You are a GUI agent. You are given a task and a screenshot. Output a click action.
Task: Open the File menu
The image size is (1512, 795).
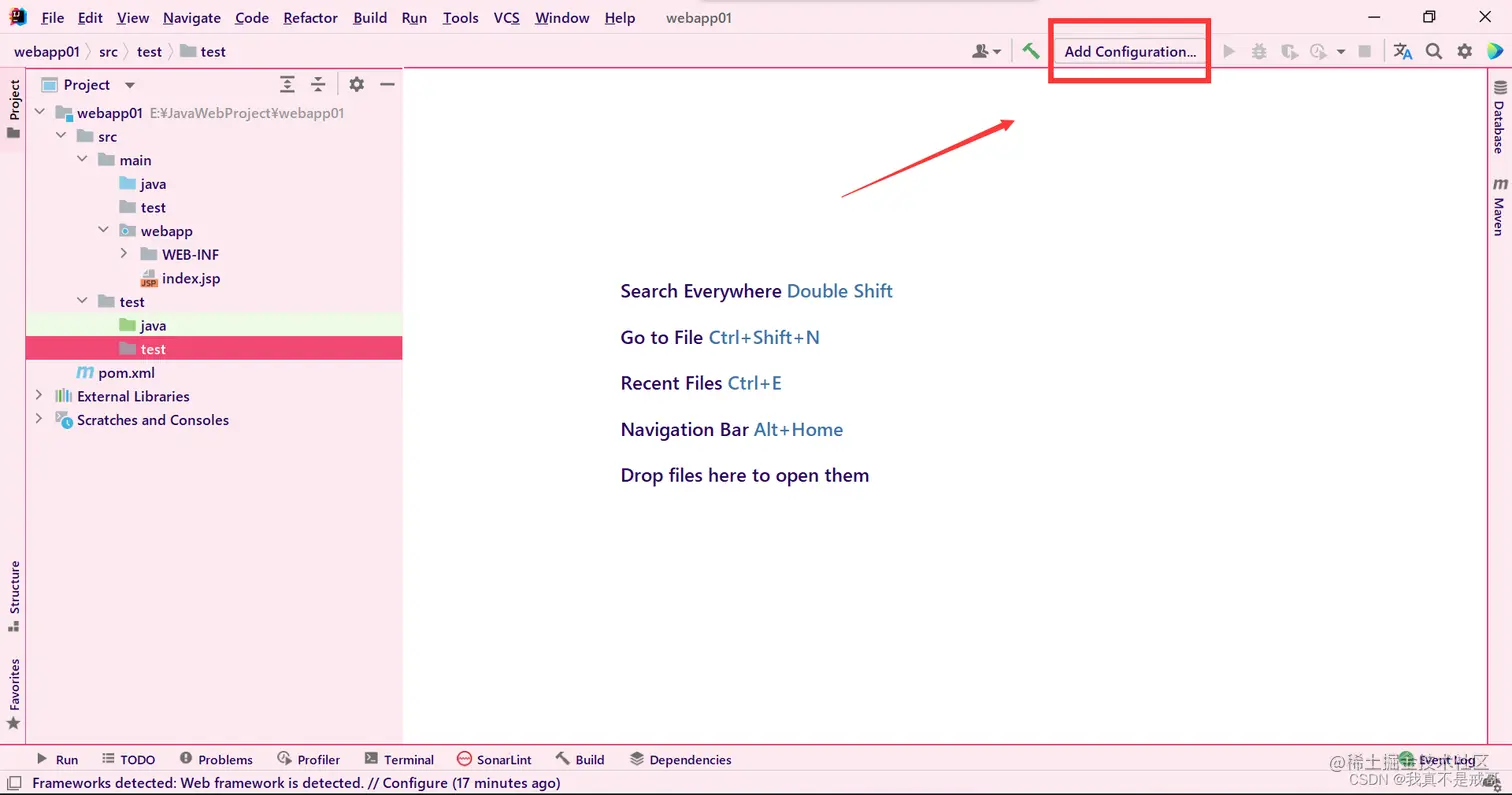point(53,18)
